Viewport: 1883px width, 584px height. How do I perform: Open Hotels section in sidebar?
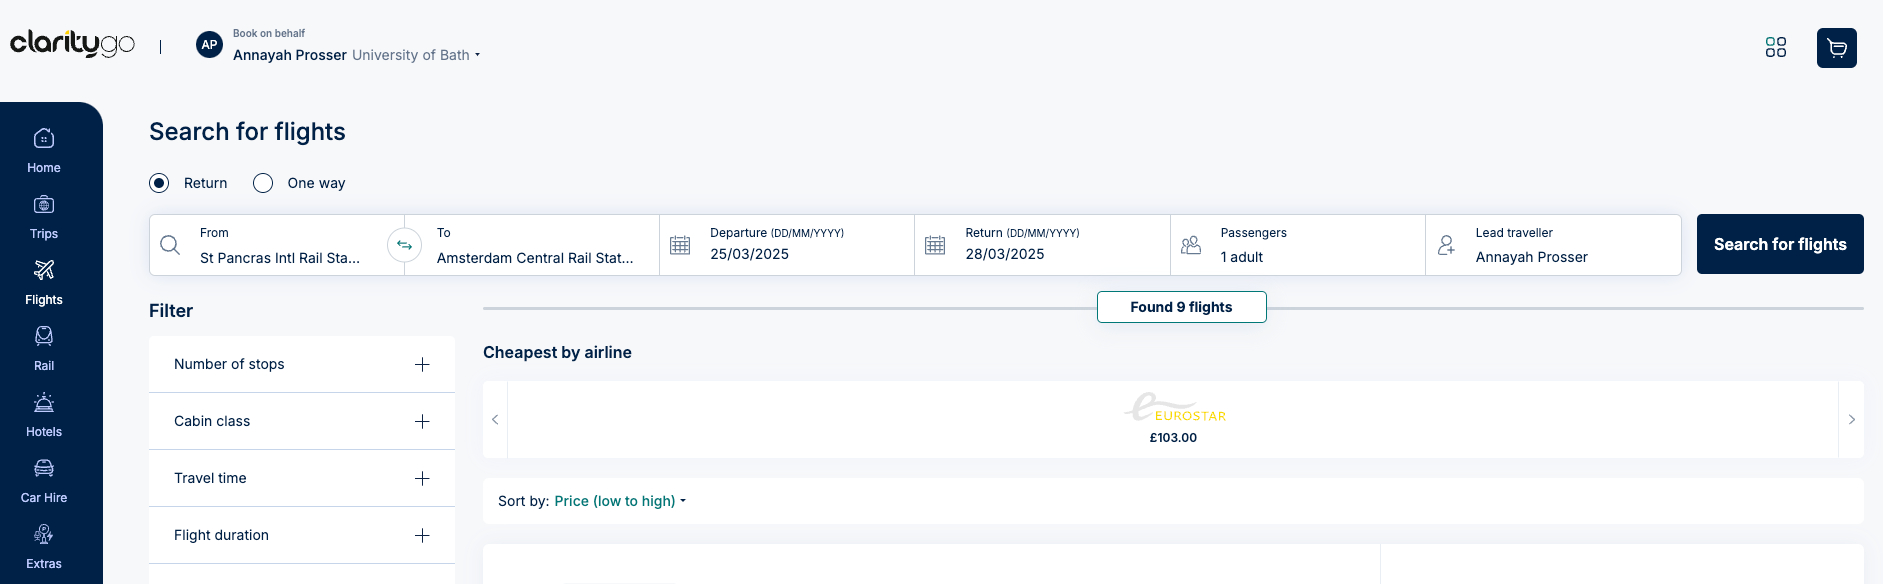click(x=44, y=414)
